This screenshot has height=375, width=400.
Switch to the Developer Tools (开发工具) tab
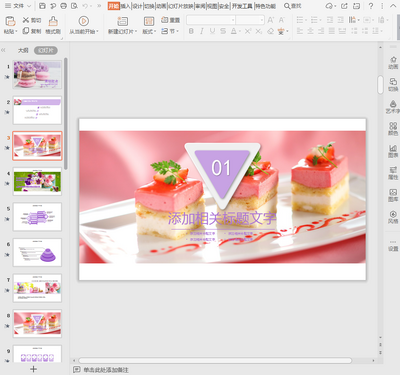[x=242, y=6]
